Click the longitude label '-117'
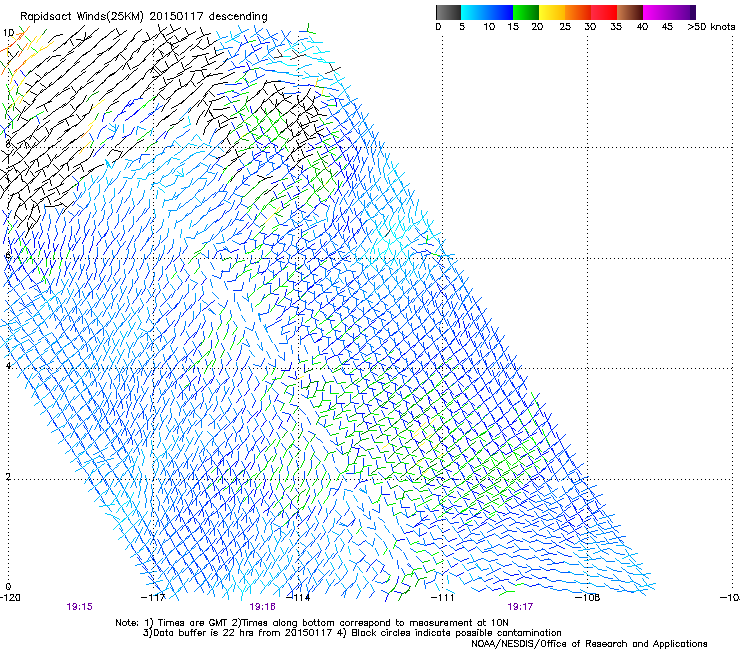Screen dimensions: 740x650 click(x=153, y=598)
